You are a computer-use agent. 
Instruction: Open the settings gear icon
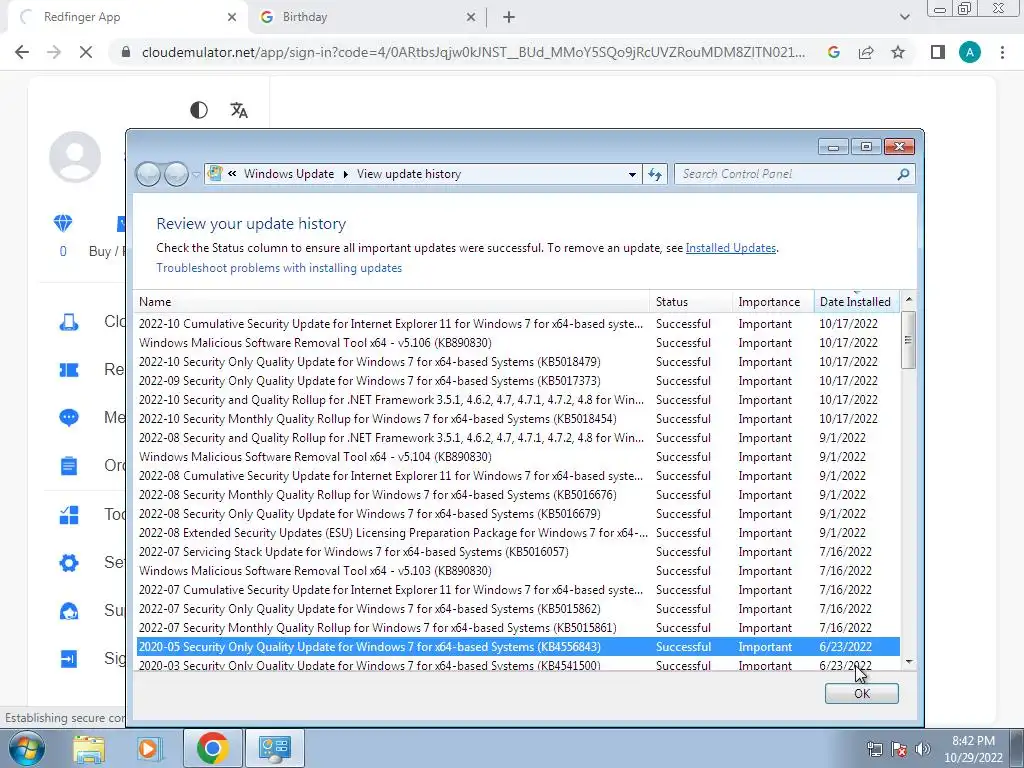coord(69,562)
